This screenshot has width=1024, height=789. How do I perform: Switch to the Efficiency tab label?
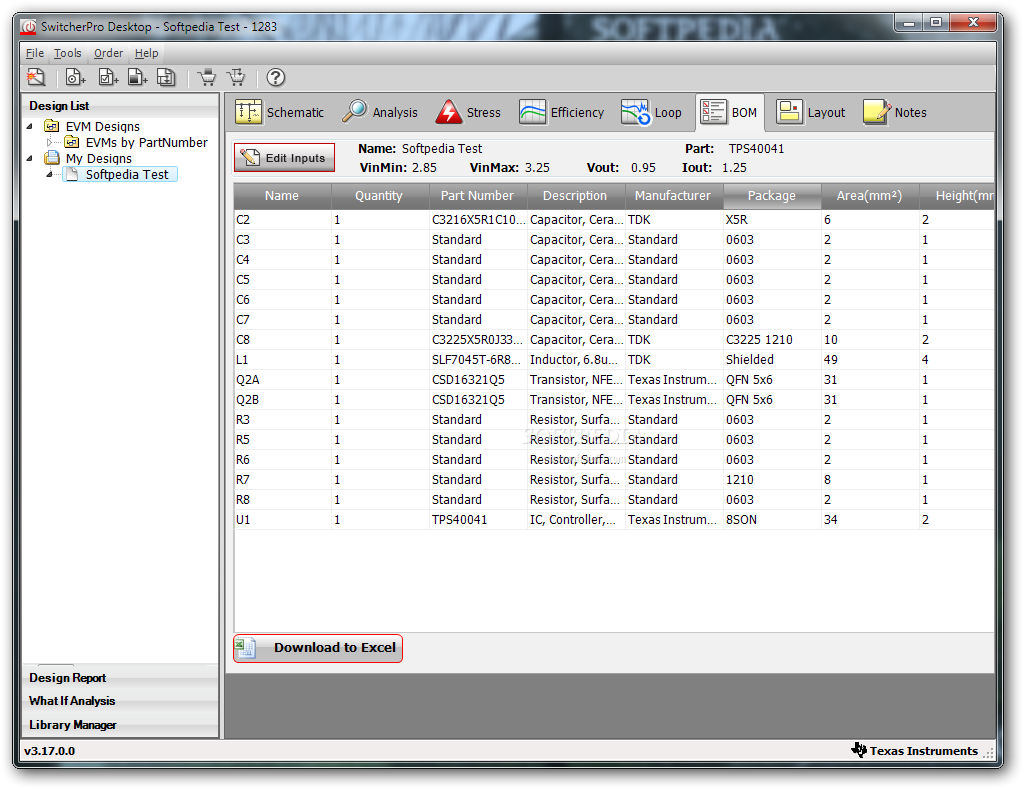click(x=577, y=112)
